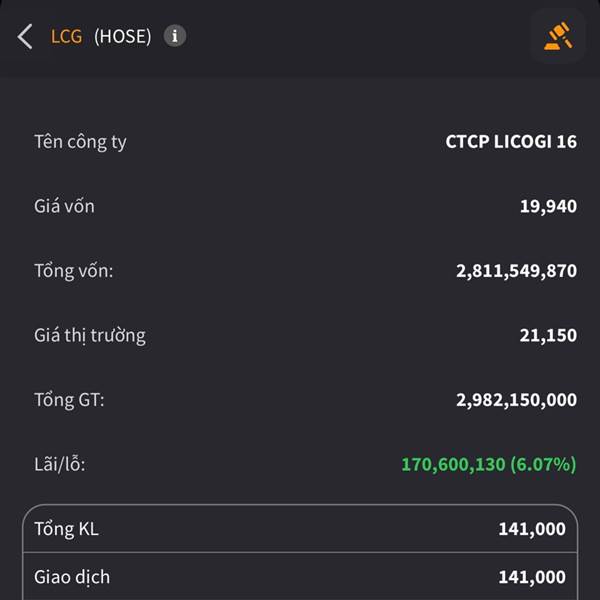Tap the Tên công ty label
This screenshot has height=600, width=600.
[x=80, y=142]
